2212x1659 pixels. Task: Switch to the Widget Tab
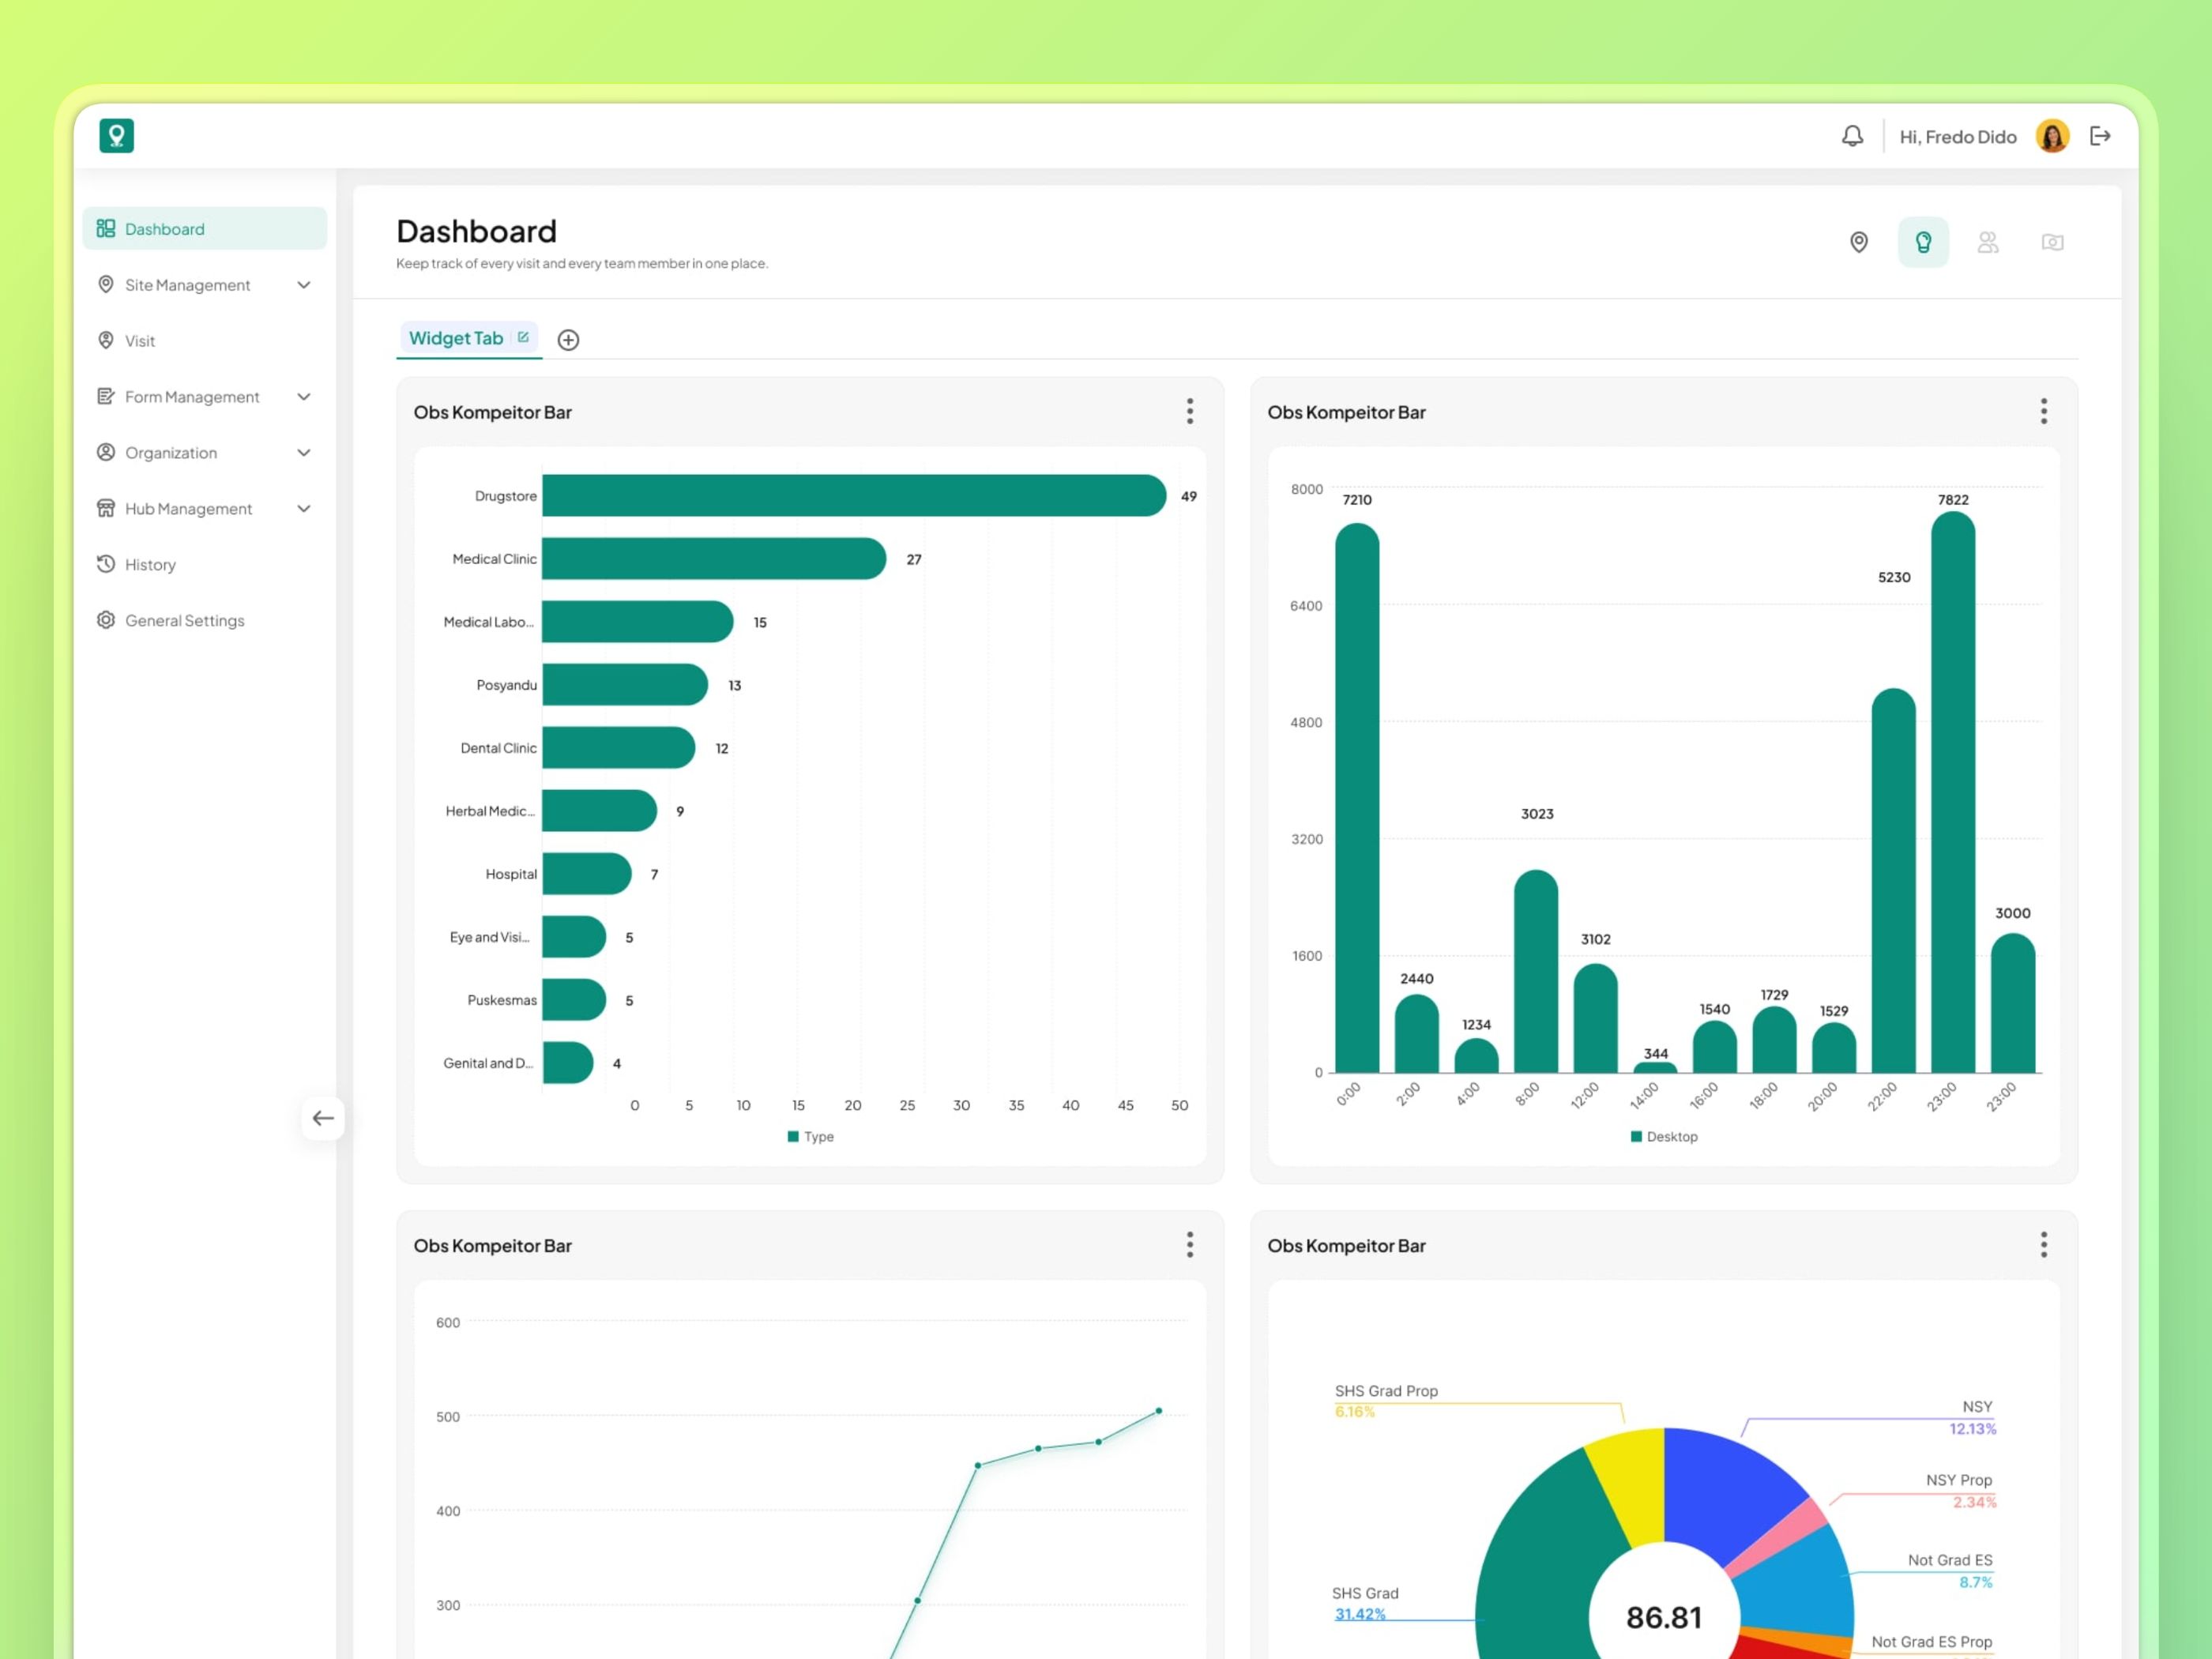[x=456, y=338]
